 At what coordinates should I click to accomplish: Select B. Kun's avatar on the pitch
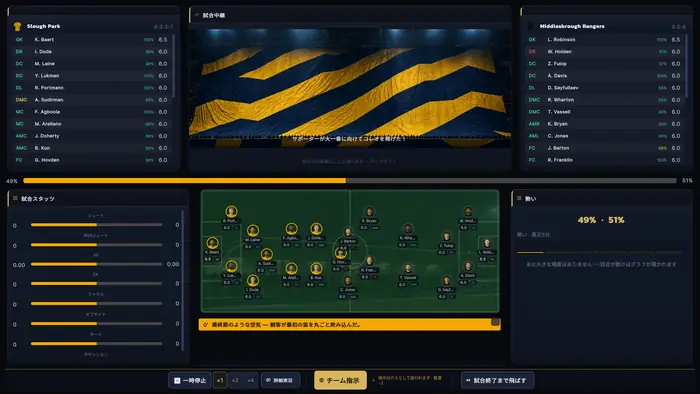click(316, 268)
